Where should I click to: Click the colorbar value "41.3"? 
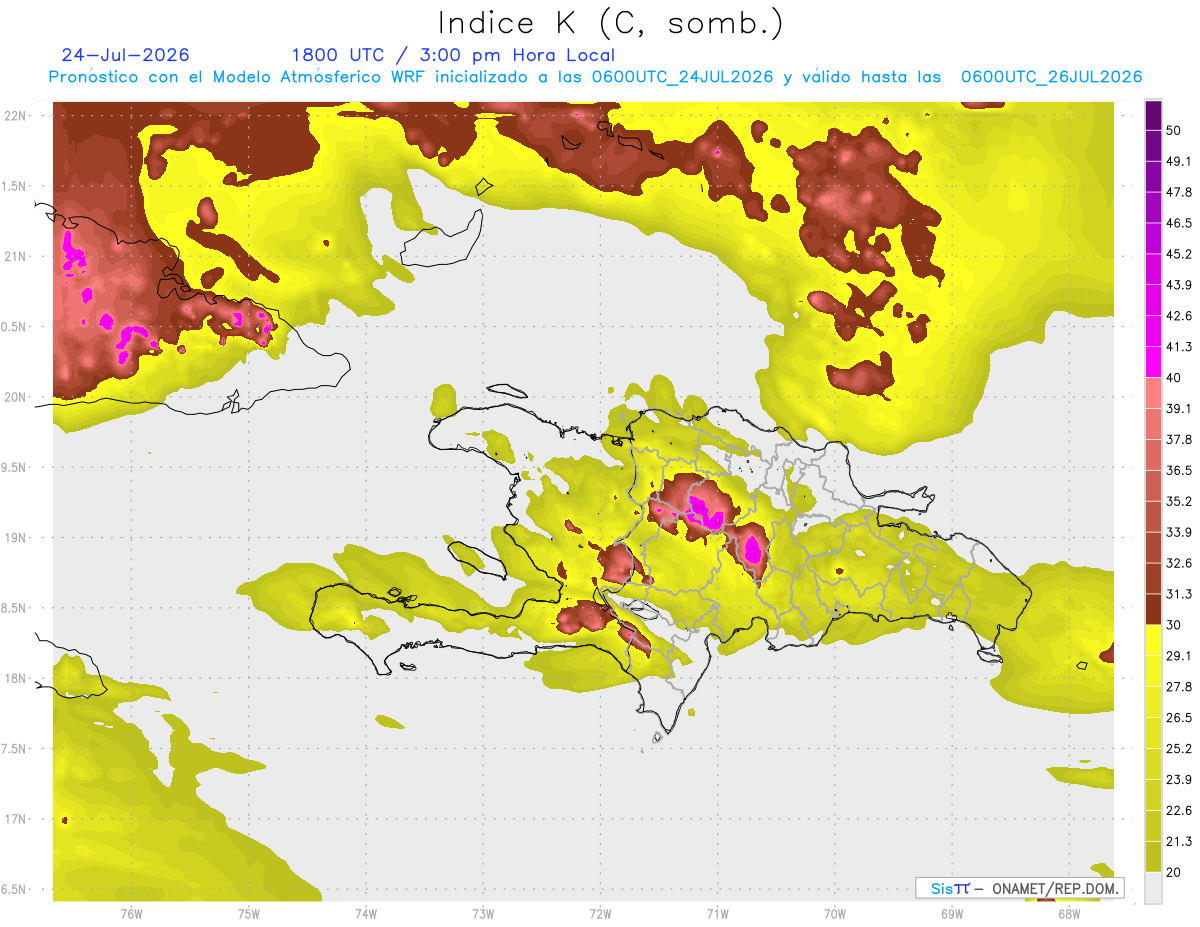pos(1179,347)
